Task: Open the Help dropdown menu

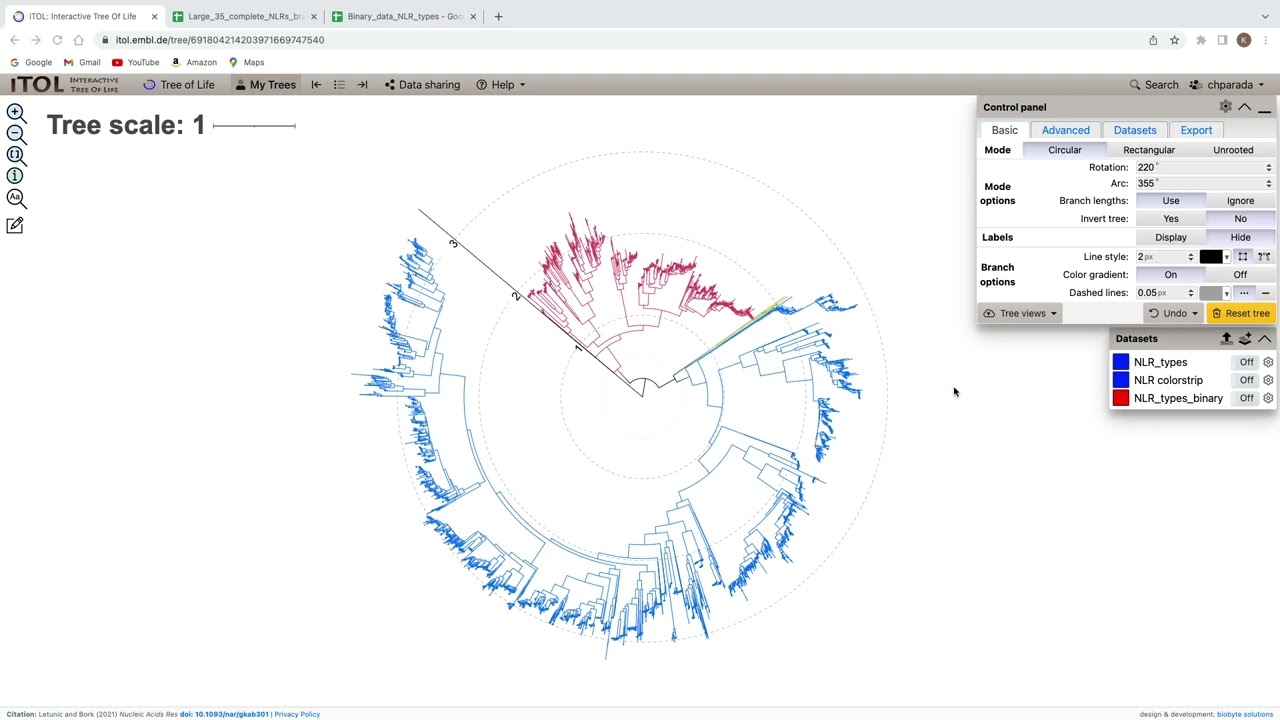Action: coord(501,85)
